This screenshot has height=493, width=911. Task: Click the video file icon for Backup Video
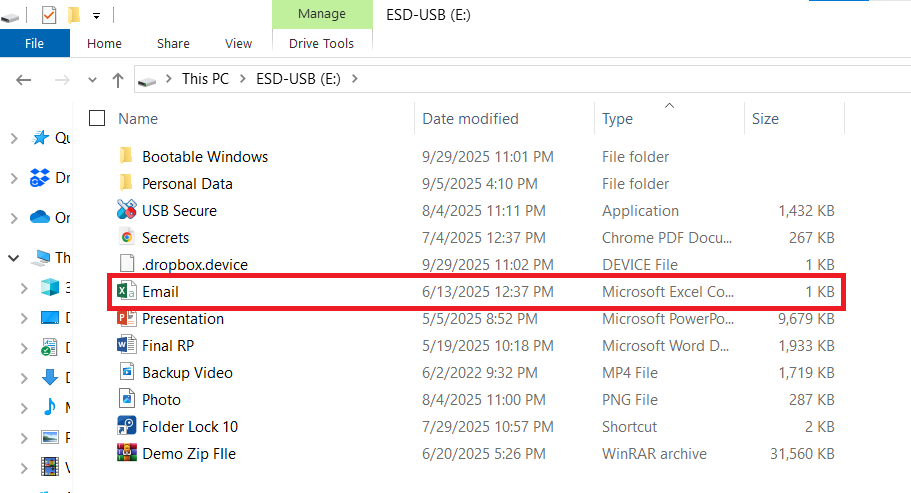coord(127,372)
